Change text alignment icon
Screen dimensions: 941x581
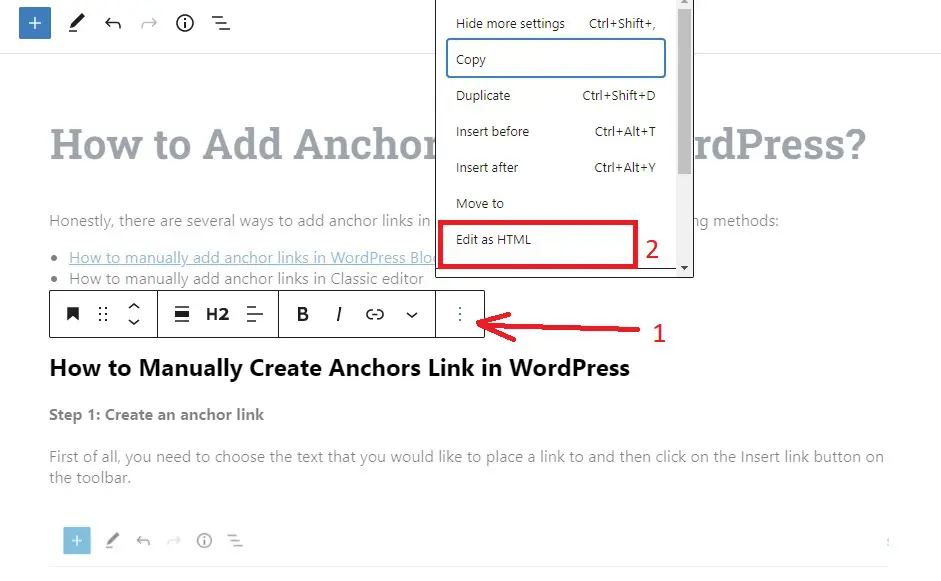(254, 314)
